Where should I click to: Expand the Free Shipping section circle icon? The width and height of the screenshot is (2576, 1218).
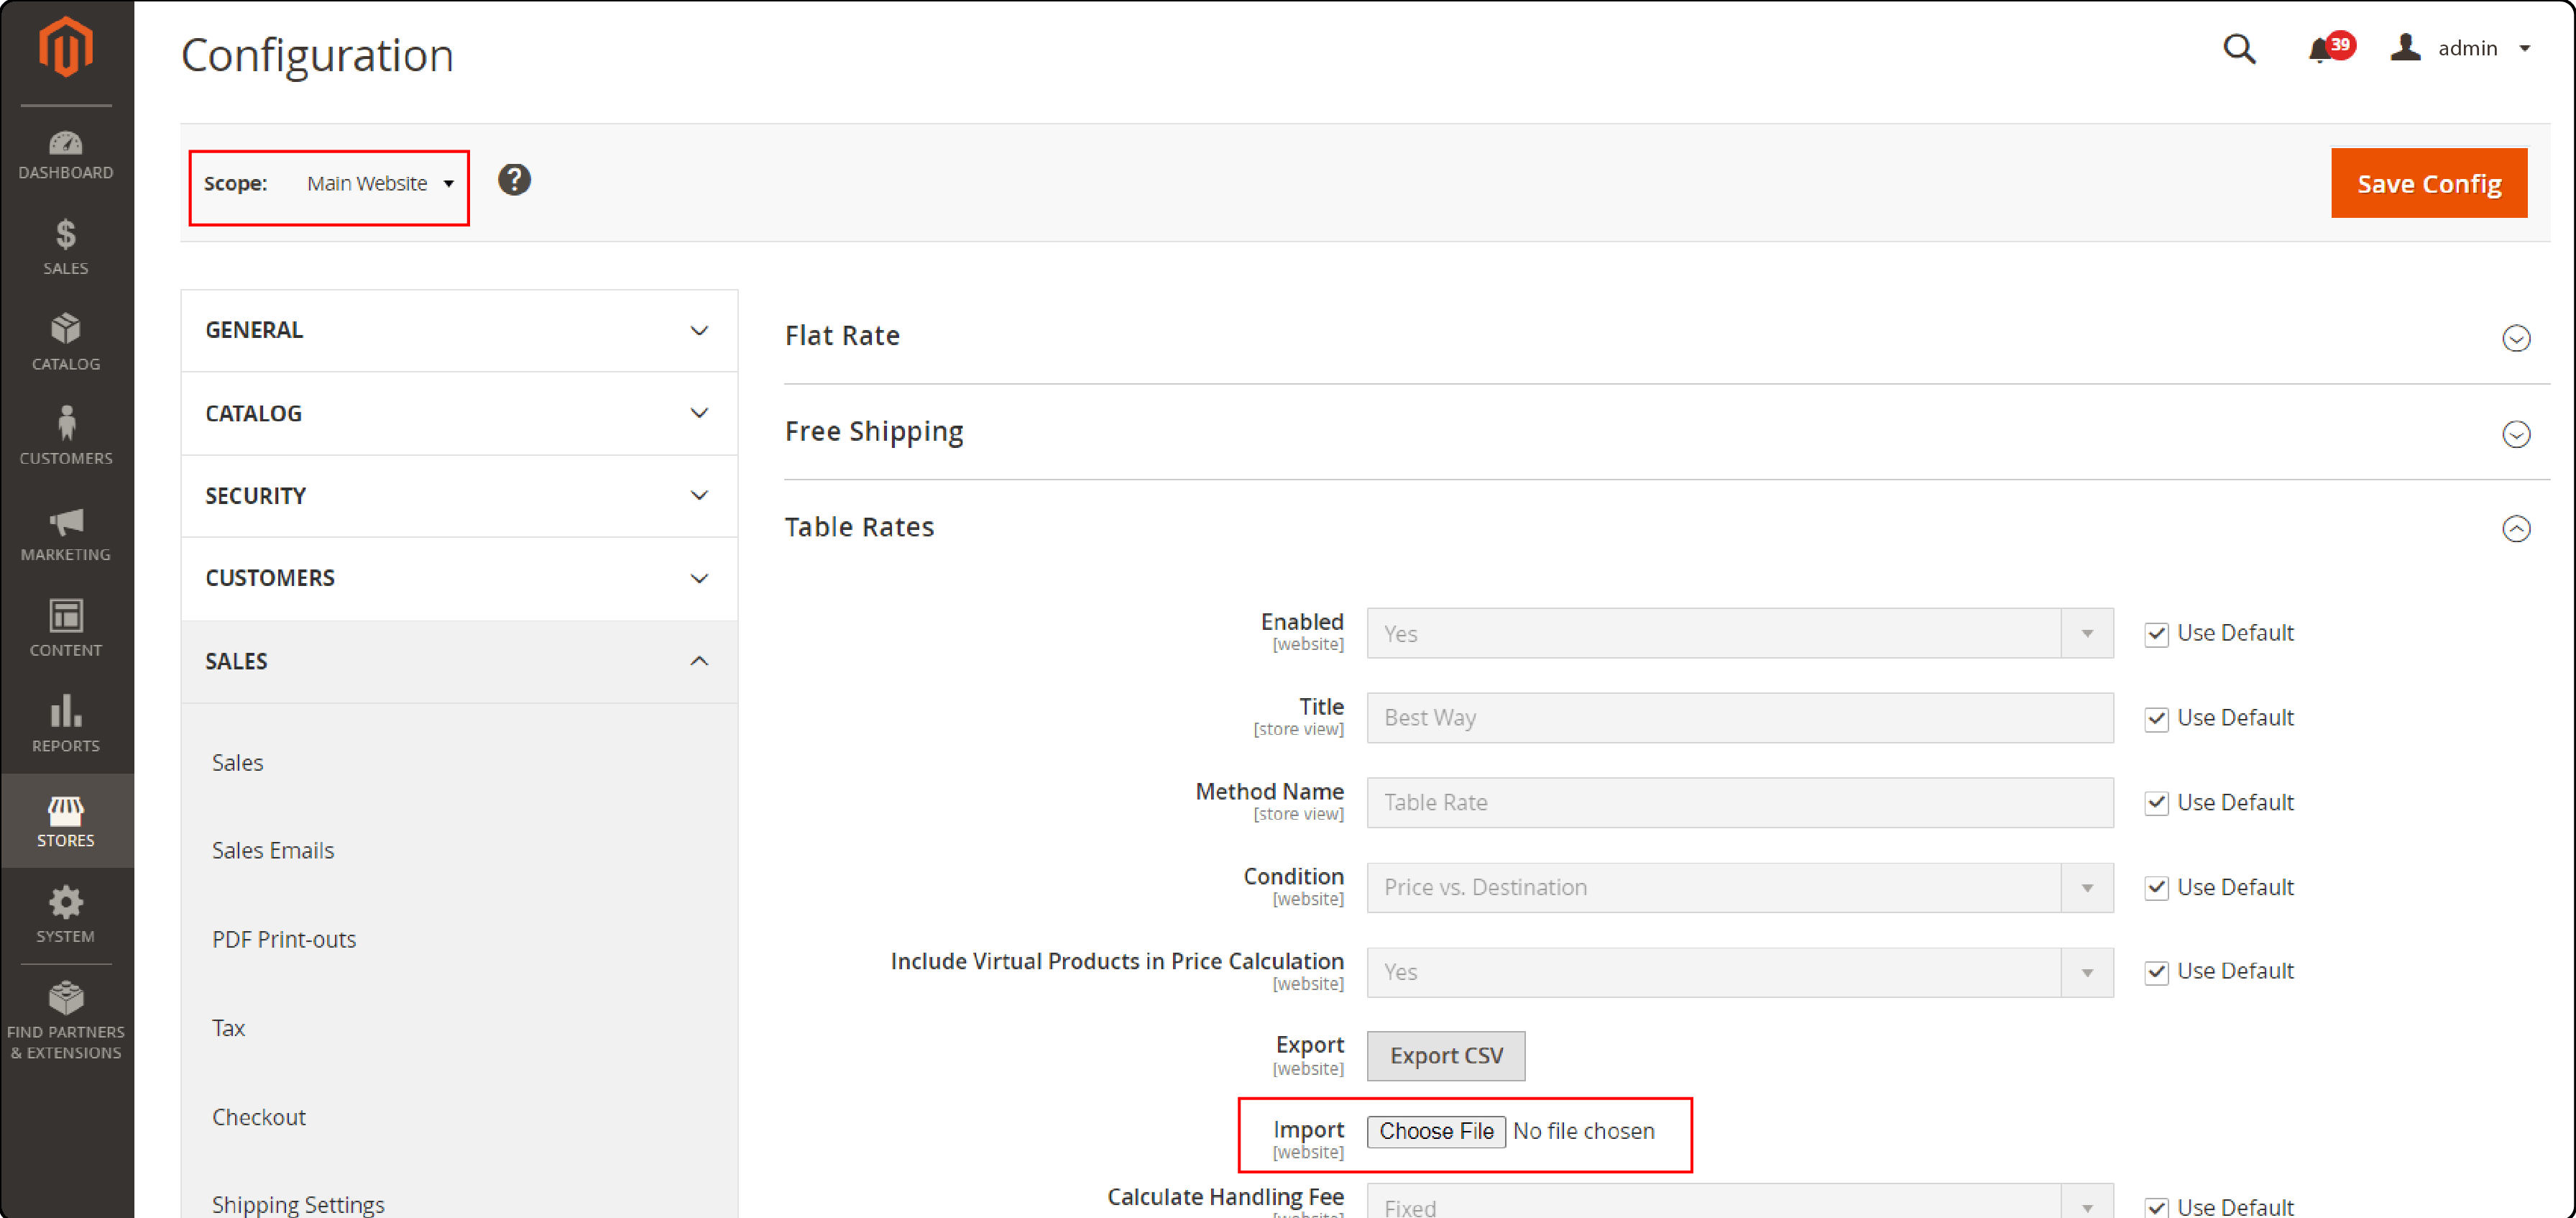(x=2516, y=433)
